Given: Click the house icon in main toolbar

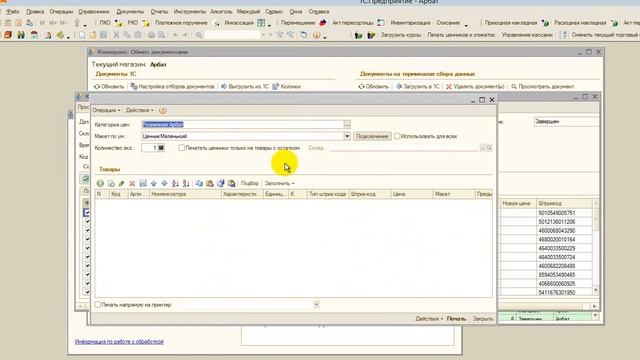Looking at the screenshot, I should pos(34,35).
